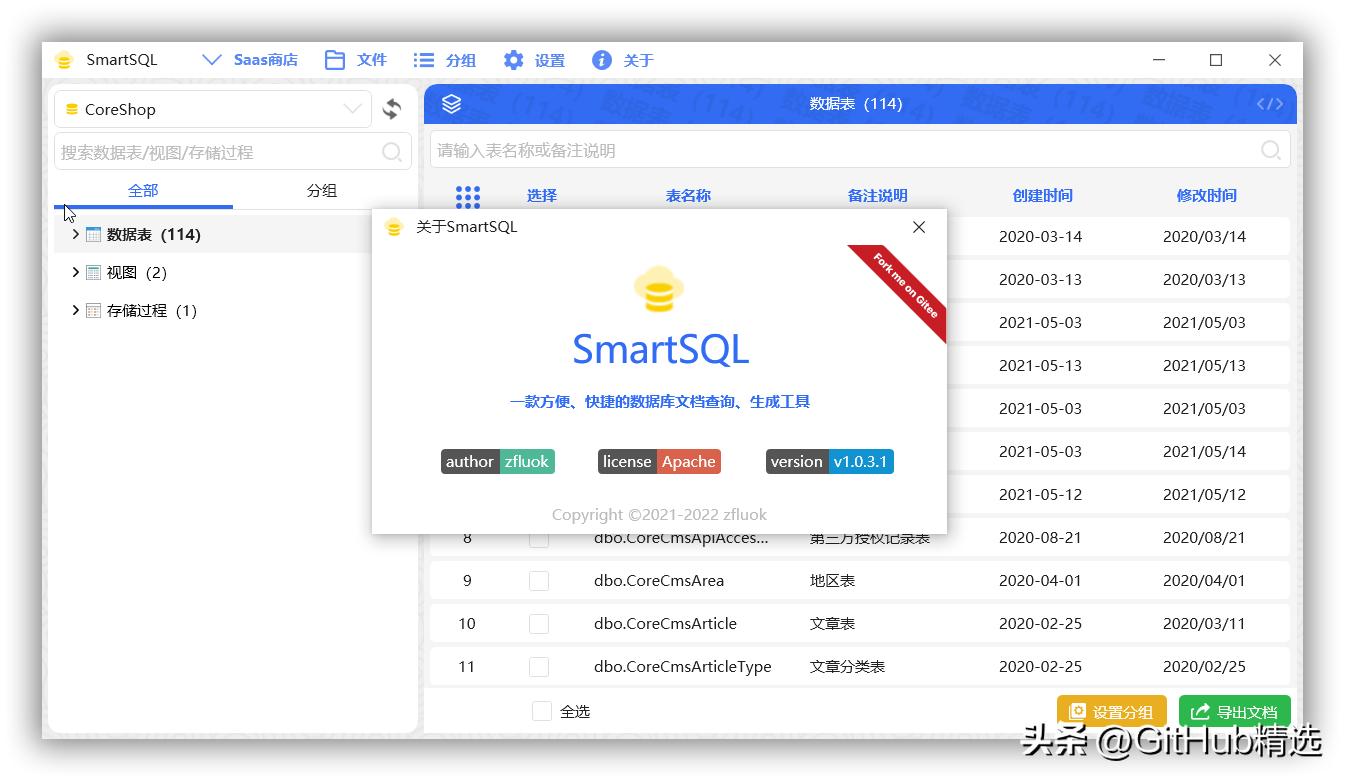Screen dimensions: 1345x781
Task: Open the 文件 menu
Action: point(355,60)
